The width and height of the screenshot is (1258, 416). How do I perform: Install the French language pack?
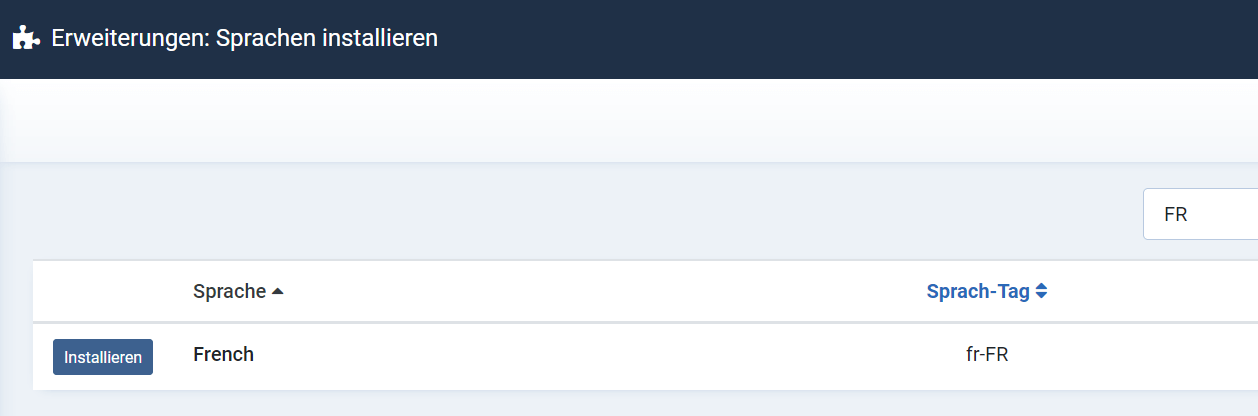(103, 357)
